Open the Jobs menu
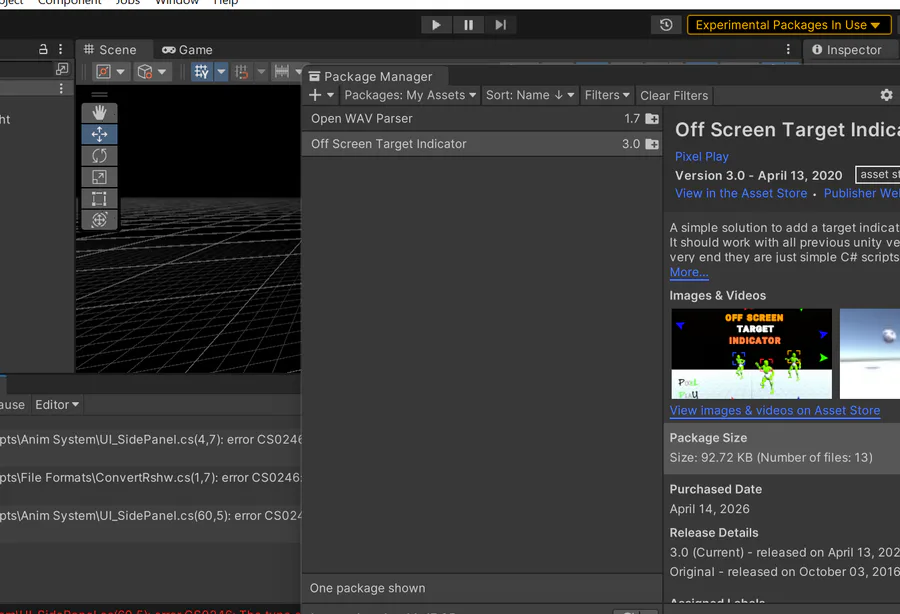The height and width of the screenshot is (614, 900). pyautogui.click(x=127, y=2)
